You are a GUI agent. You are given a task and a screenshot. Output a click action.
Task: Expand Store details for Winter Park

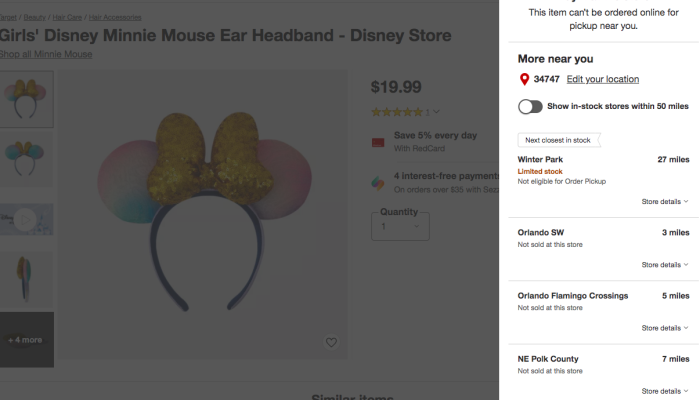coord(664,201)
